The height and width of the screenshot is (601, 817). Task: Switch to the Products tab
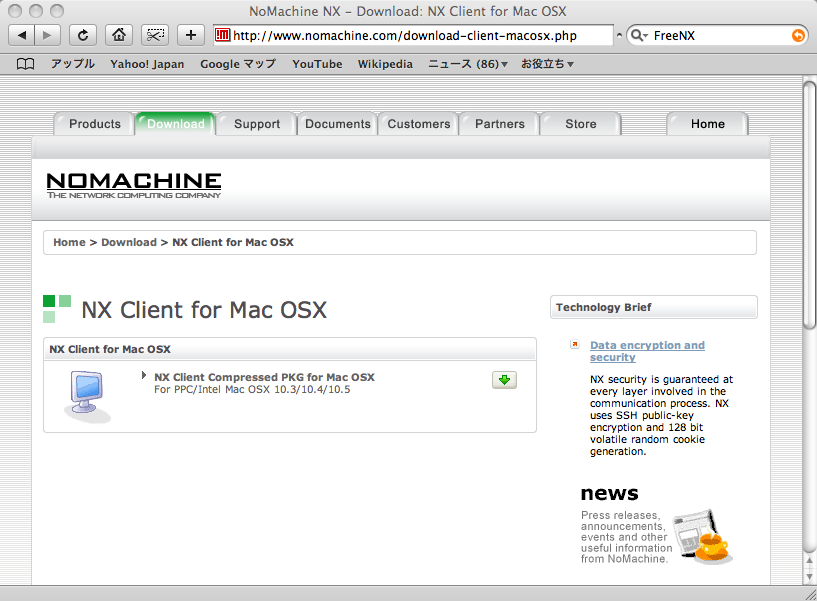[x=94, y=124]
